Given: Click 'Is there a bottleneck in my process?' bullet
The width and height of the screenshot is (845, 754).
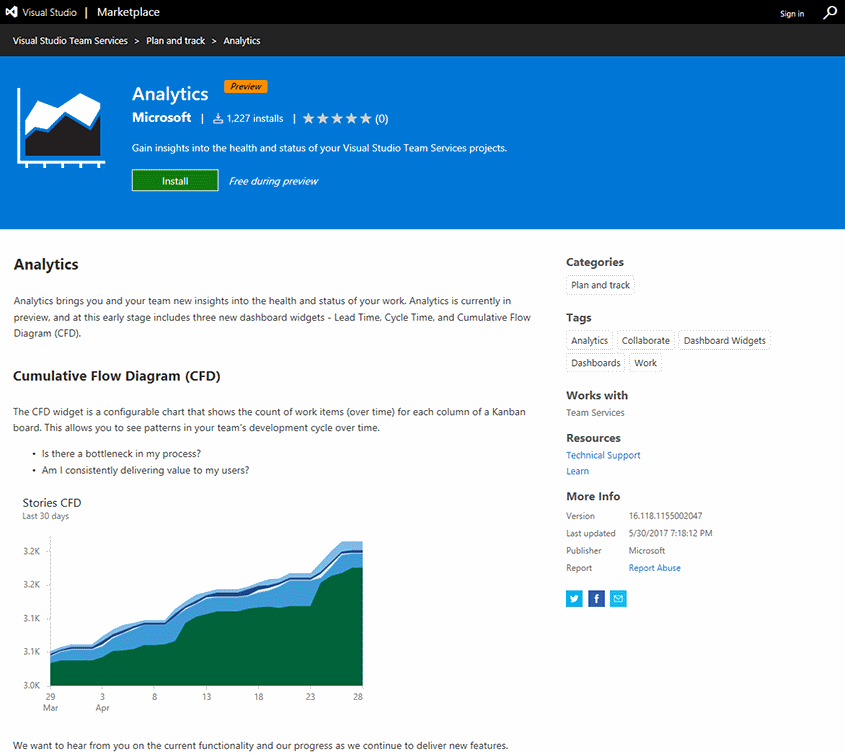Looking at the screenshot, I should pyautogui.click(x=121, y=454).
